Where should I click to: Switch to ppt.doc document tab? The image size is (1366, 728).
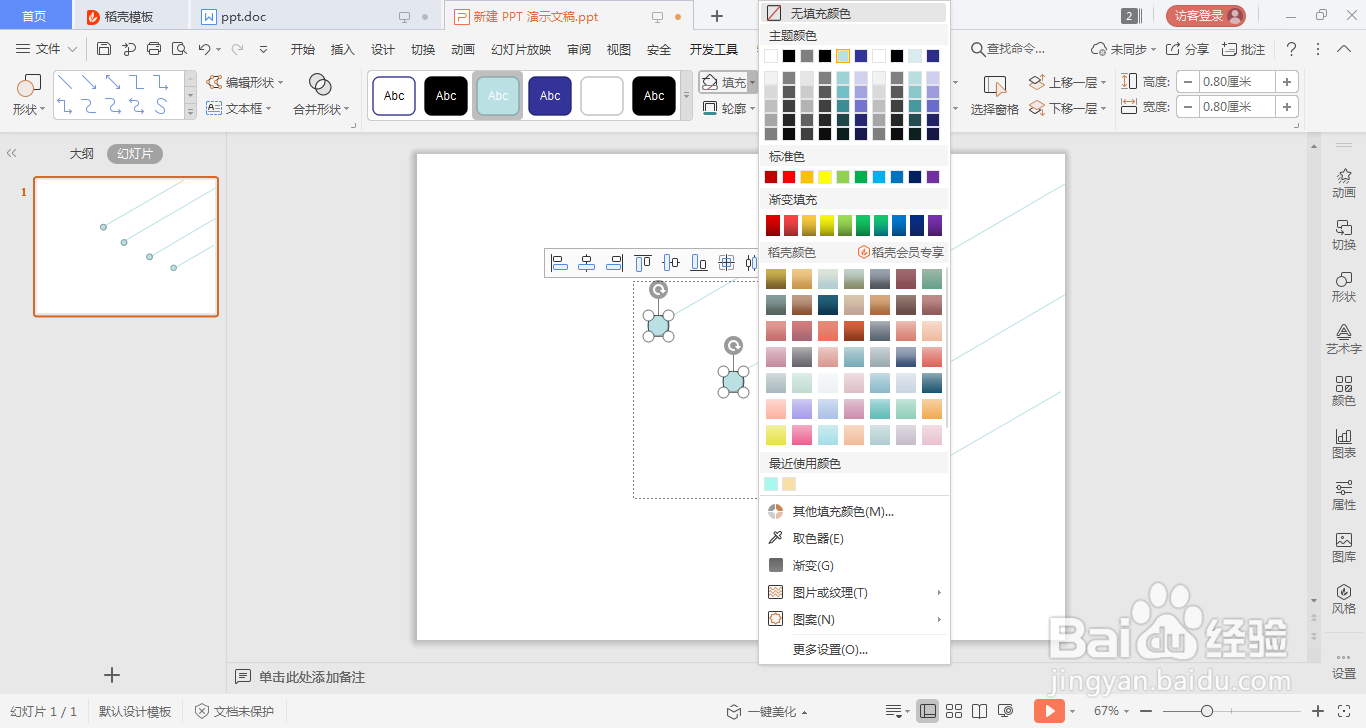(x=316, y=16)
